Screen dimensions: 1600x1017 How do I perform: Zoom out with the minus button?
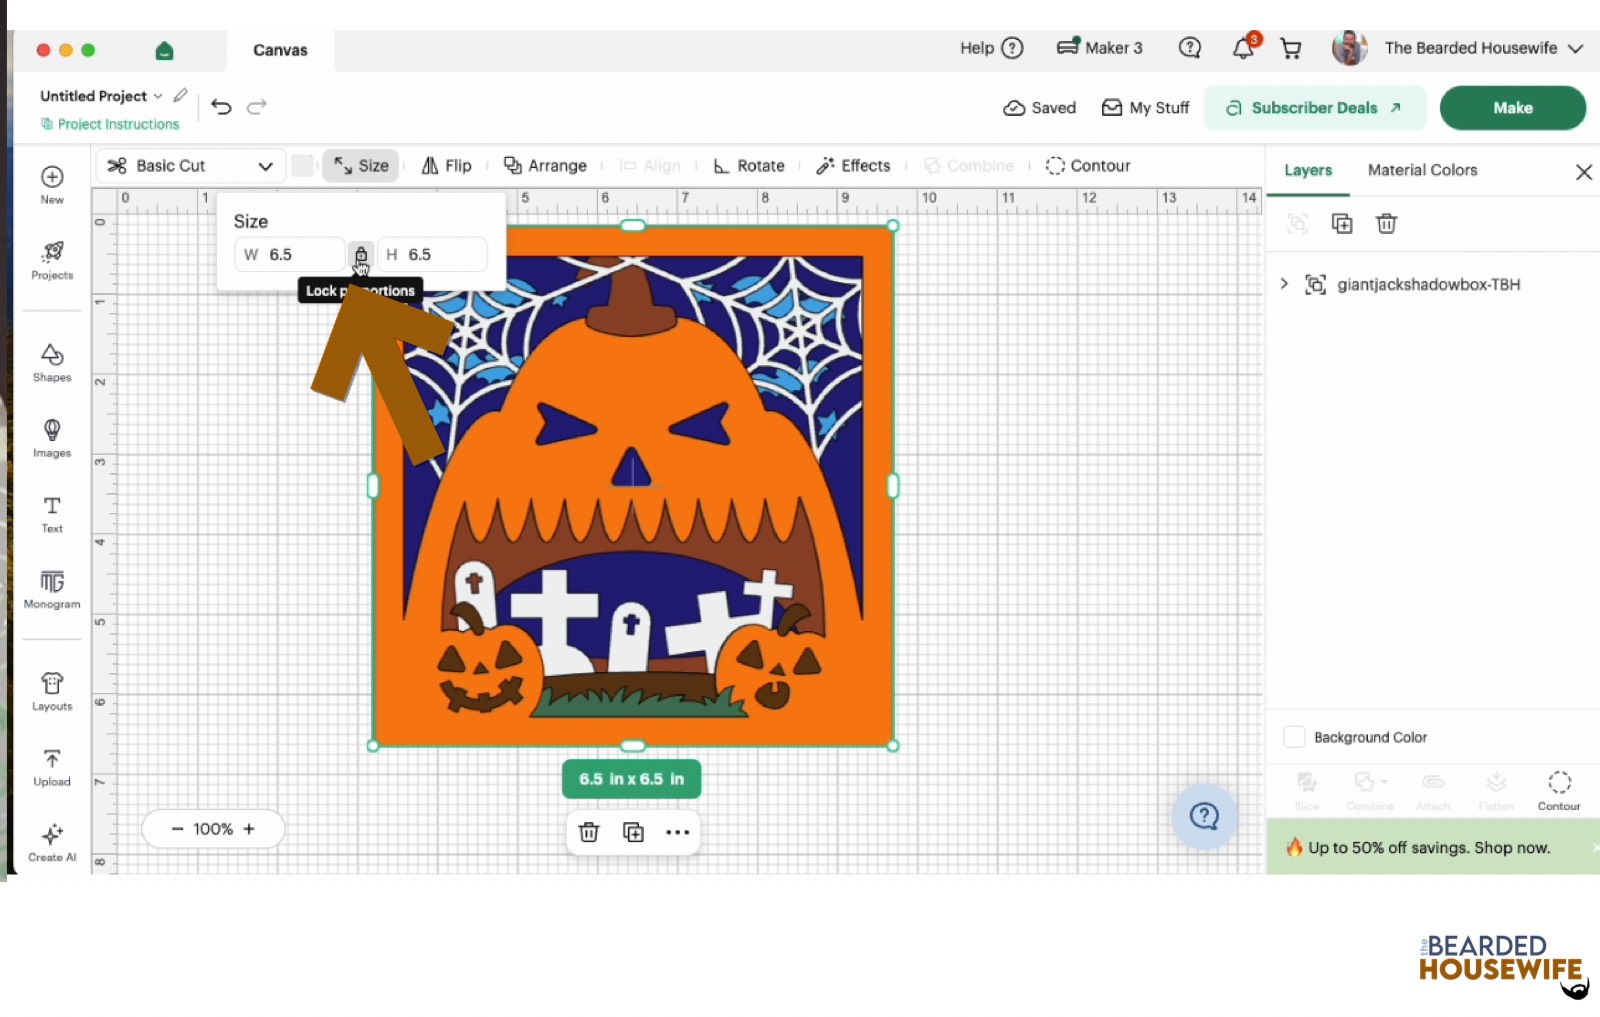pos(177,829)
